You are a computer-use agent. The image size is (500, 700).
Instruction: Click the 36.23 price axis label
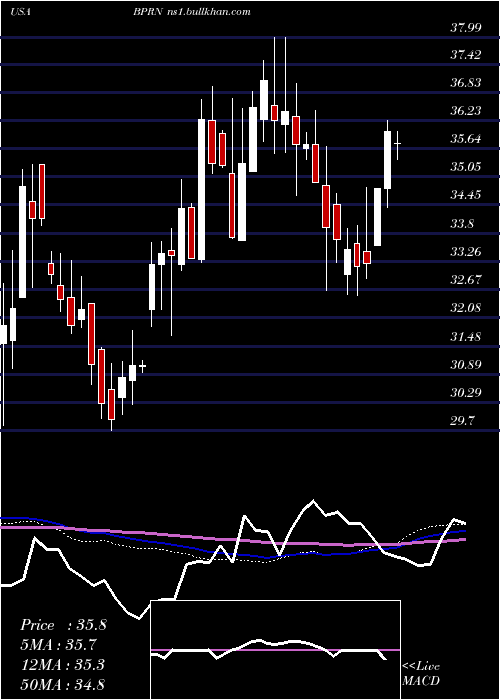point(466,111)
